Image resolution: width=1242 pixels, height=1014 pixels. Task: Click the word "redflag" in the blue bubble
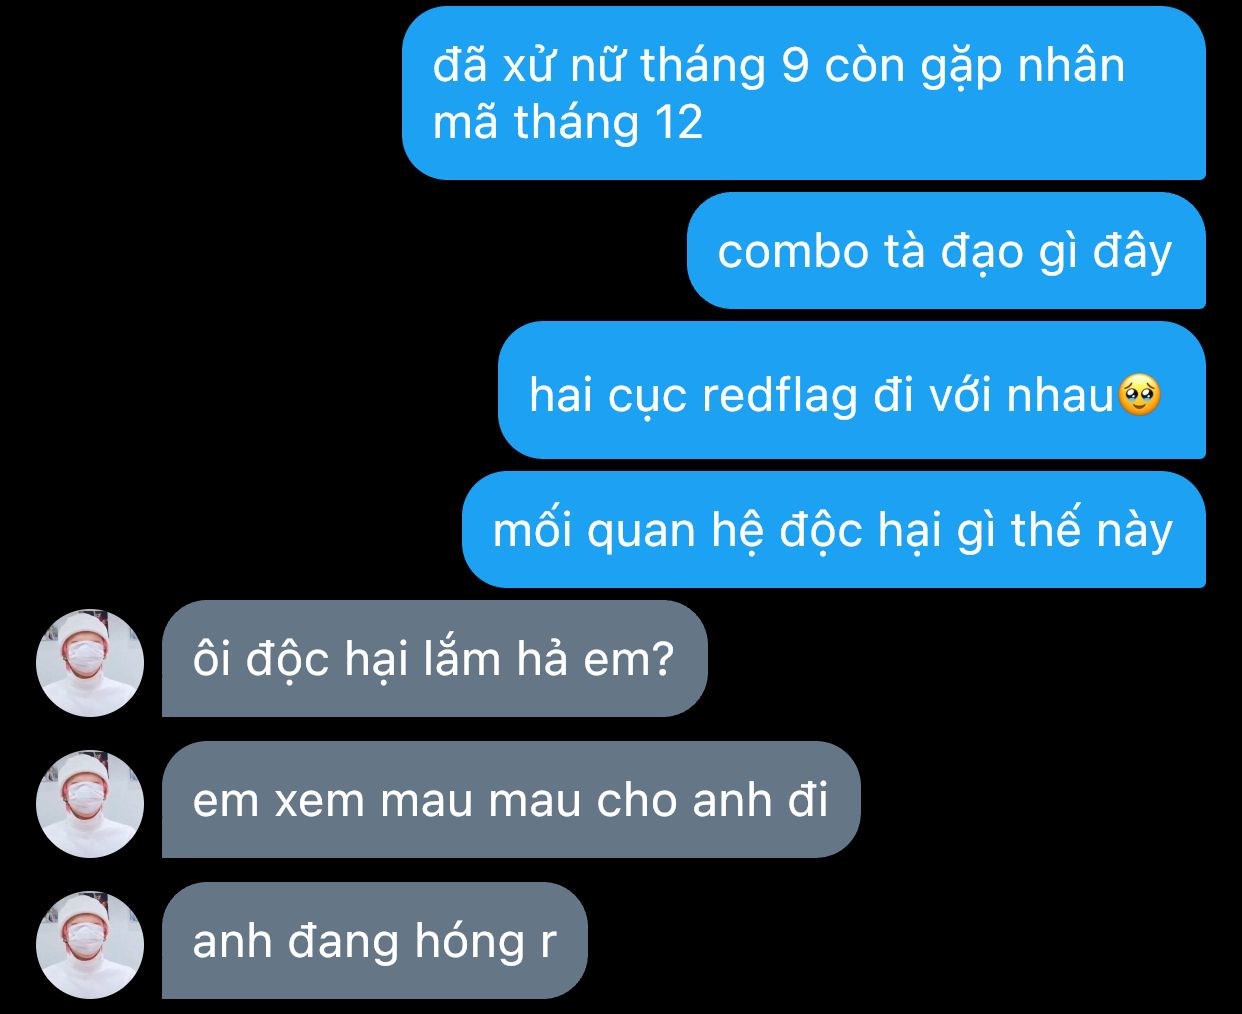(780, 395)
